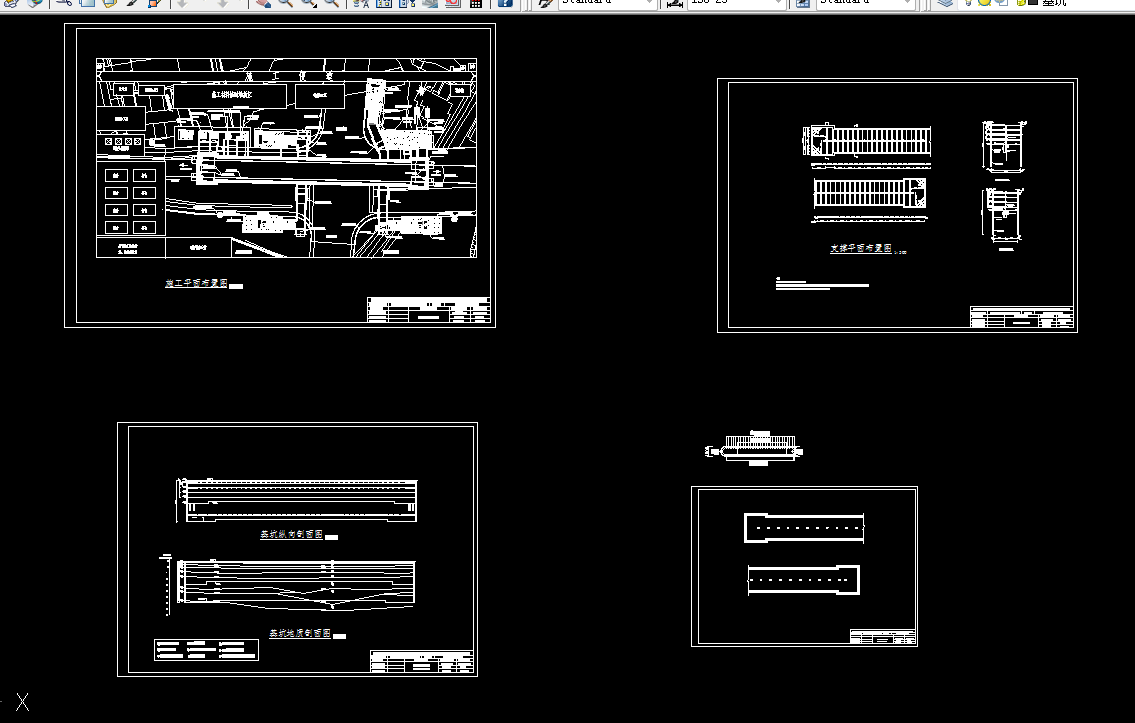
Task: Click the 支撑平面布置图 drawing title
Action: (x=861, y=248)
